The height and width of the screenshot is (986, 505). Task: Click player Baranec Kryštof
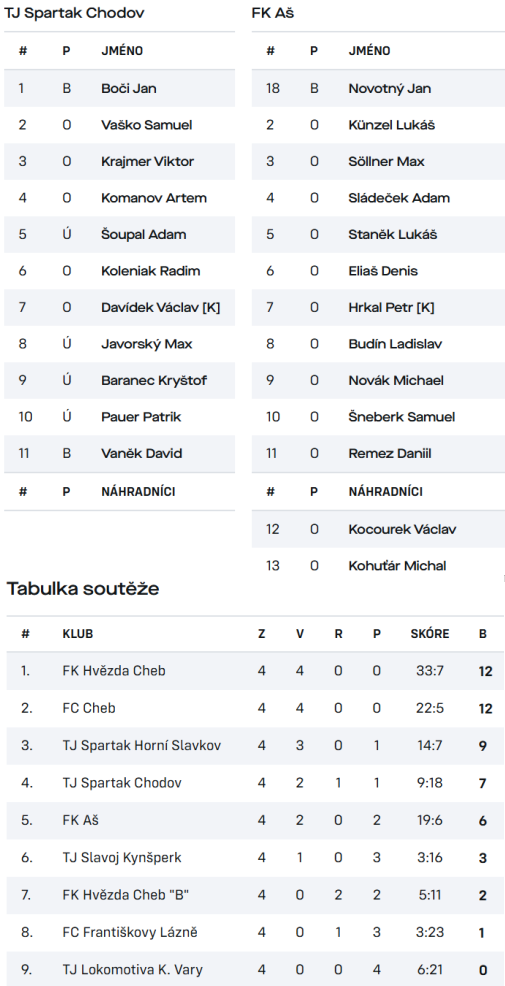154,380
